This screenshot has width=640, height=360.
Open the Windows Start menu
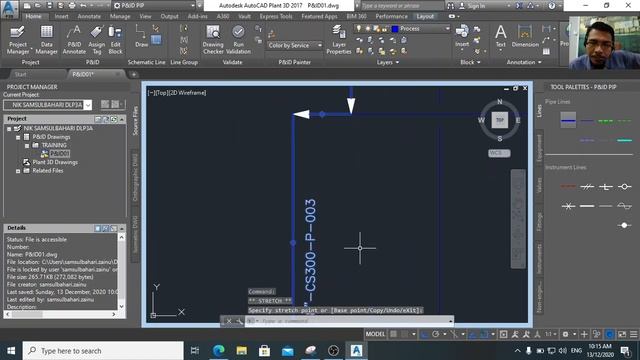click(11, 351)
